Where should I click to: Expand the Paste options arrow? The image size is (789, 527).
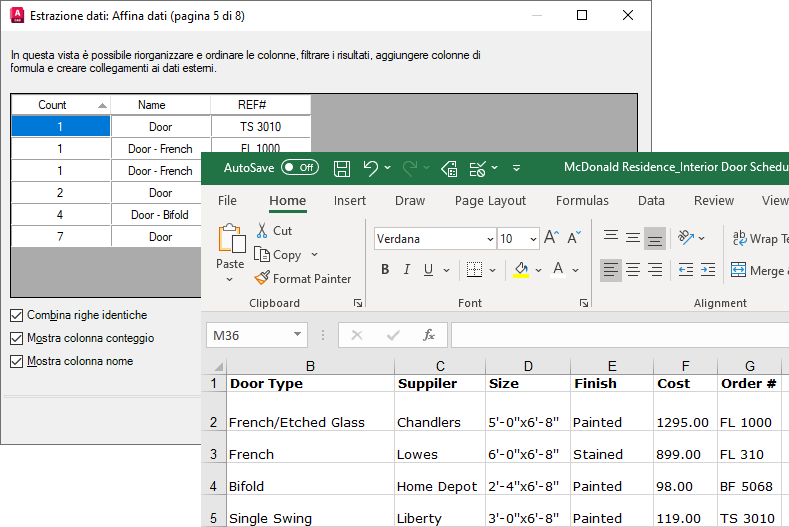point(229,279)
